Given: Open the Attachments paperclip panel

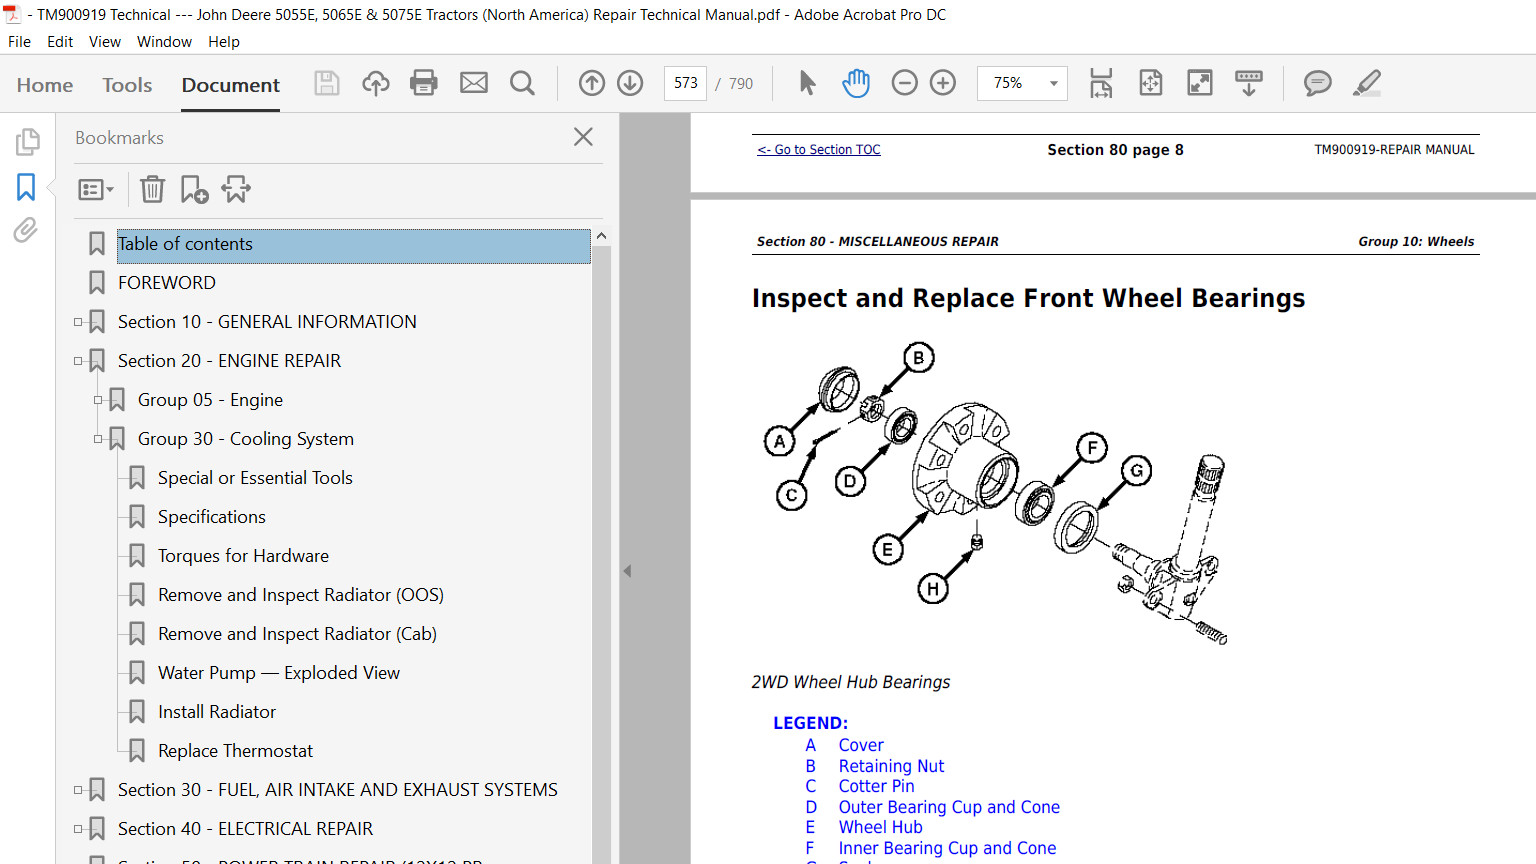Looking at the screenshot, I should [x=26, y=231].
